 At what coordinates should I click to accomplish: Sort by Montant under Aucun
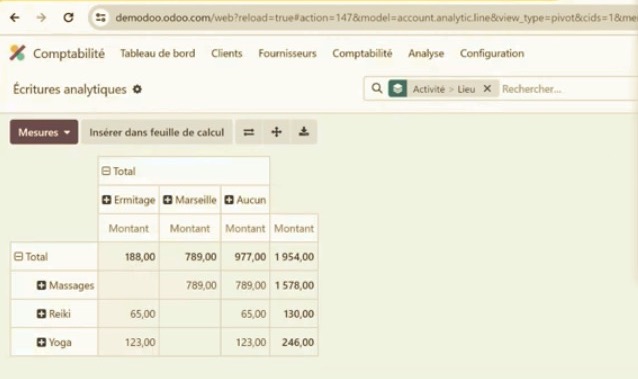[x=245, y=228]
